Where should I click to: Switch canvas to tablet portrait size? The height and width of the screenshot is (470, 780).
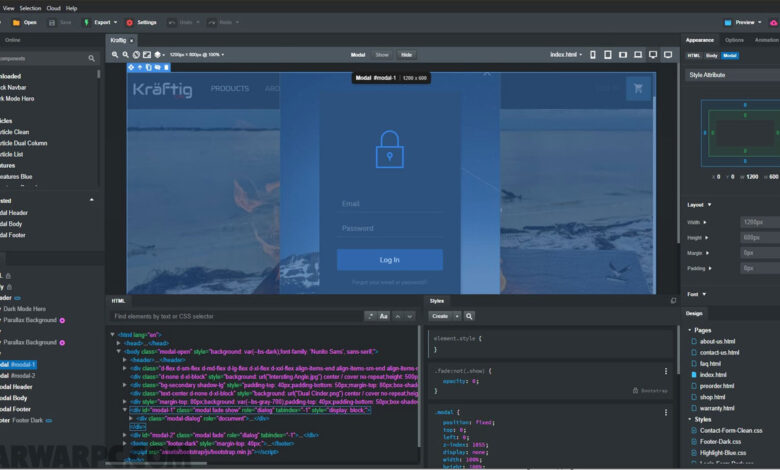[607, 55]
